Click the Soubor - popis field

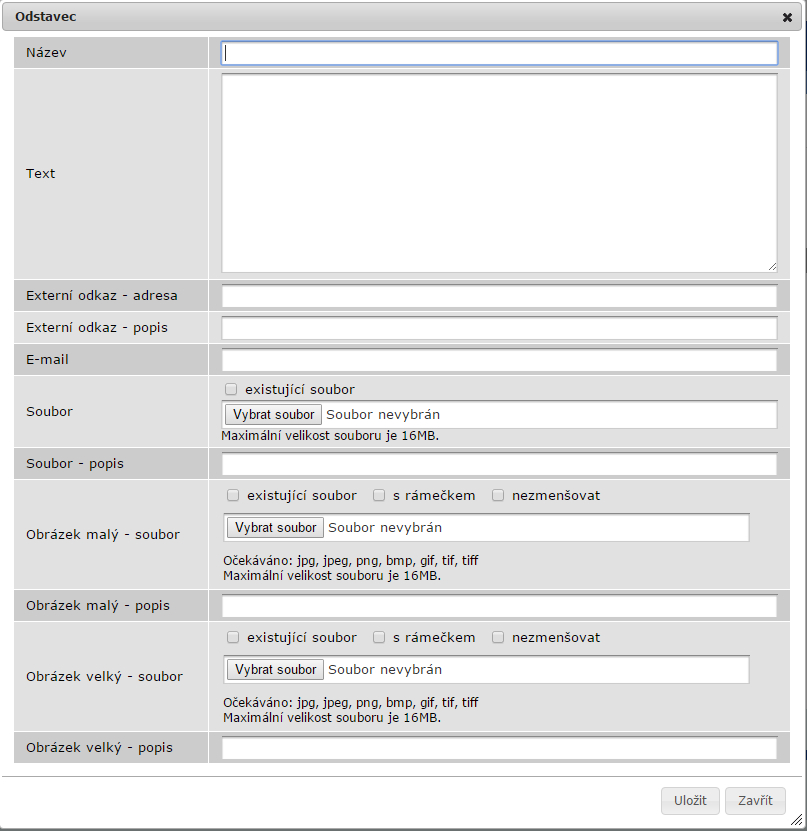click(x=499, y=464)
